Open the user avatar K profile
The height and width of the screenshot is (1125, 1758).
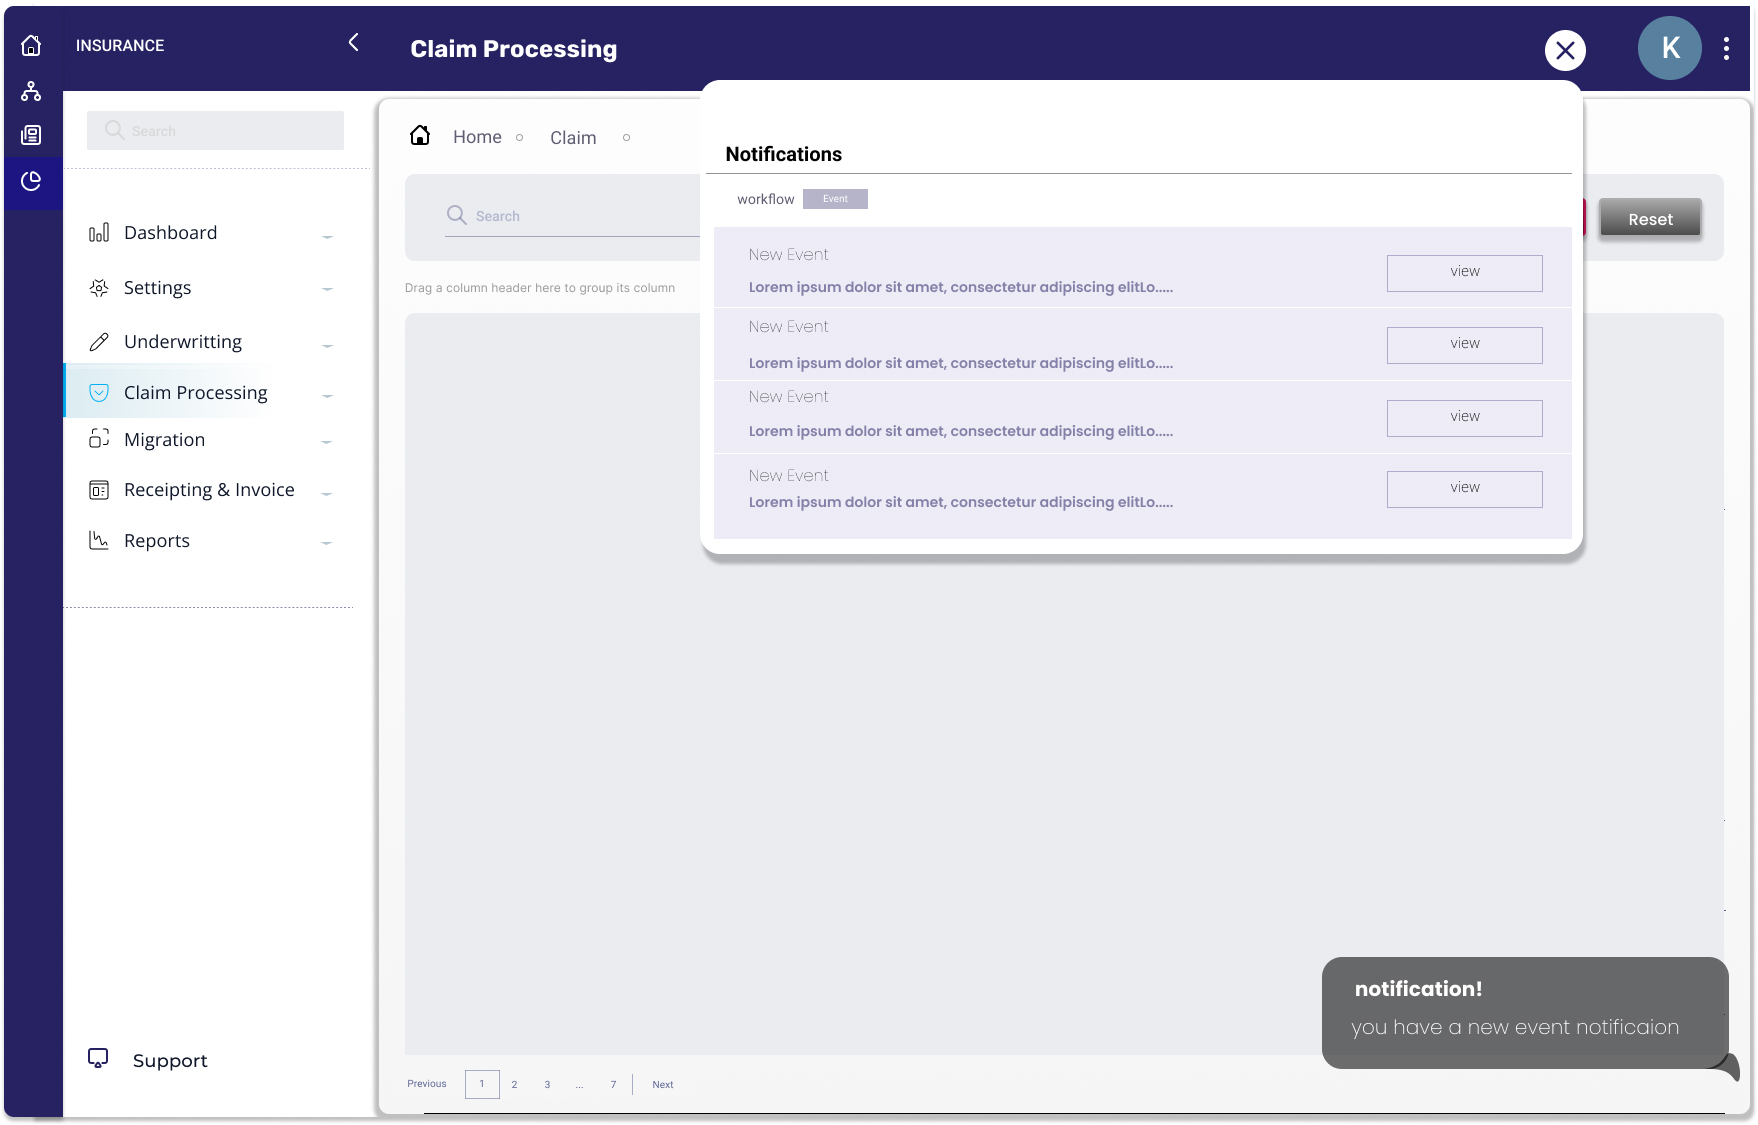tap(1669, 48)
